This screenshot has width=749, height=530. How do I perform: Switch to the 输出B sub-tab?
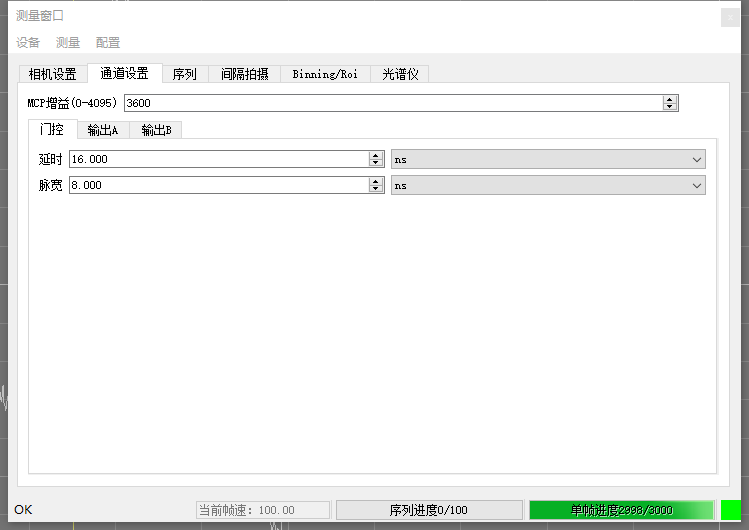click(x=156, y=129)
